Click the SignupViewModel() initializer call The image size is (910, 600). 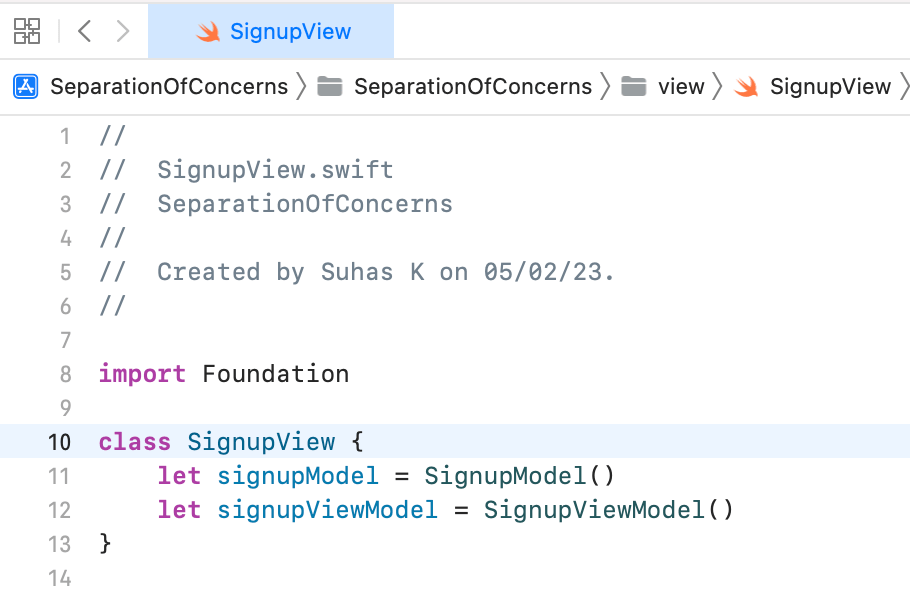click(x=608, y=510)
